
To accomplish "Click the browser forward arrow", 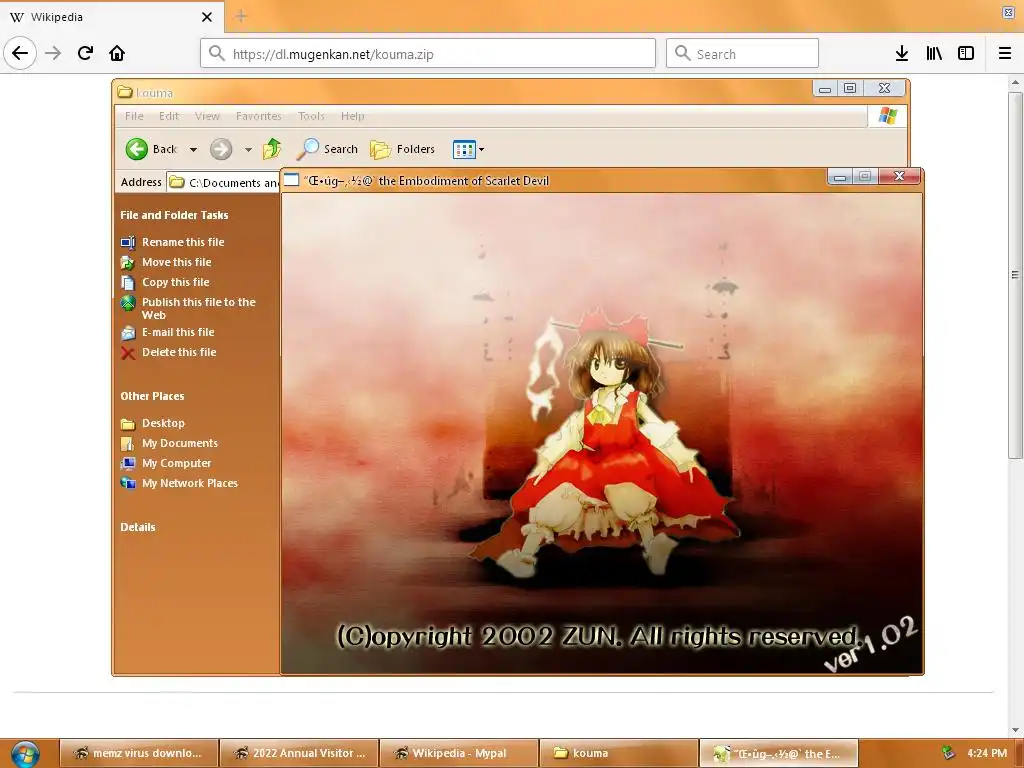I will point(53,53).
